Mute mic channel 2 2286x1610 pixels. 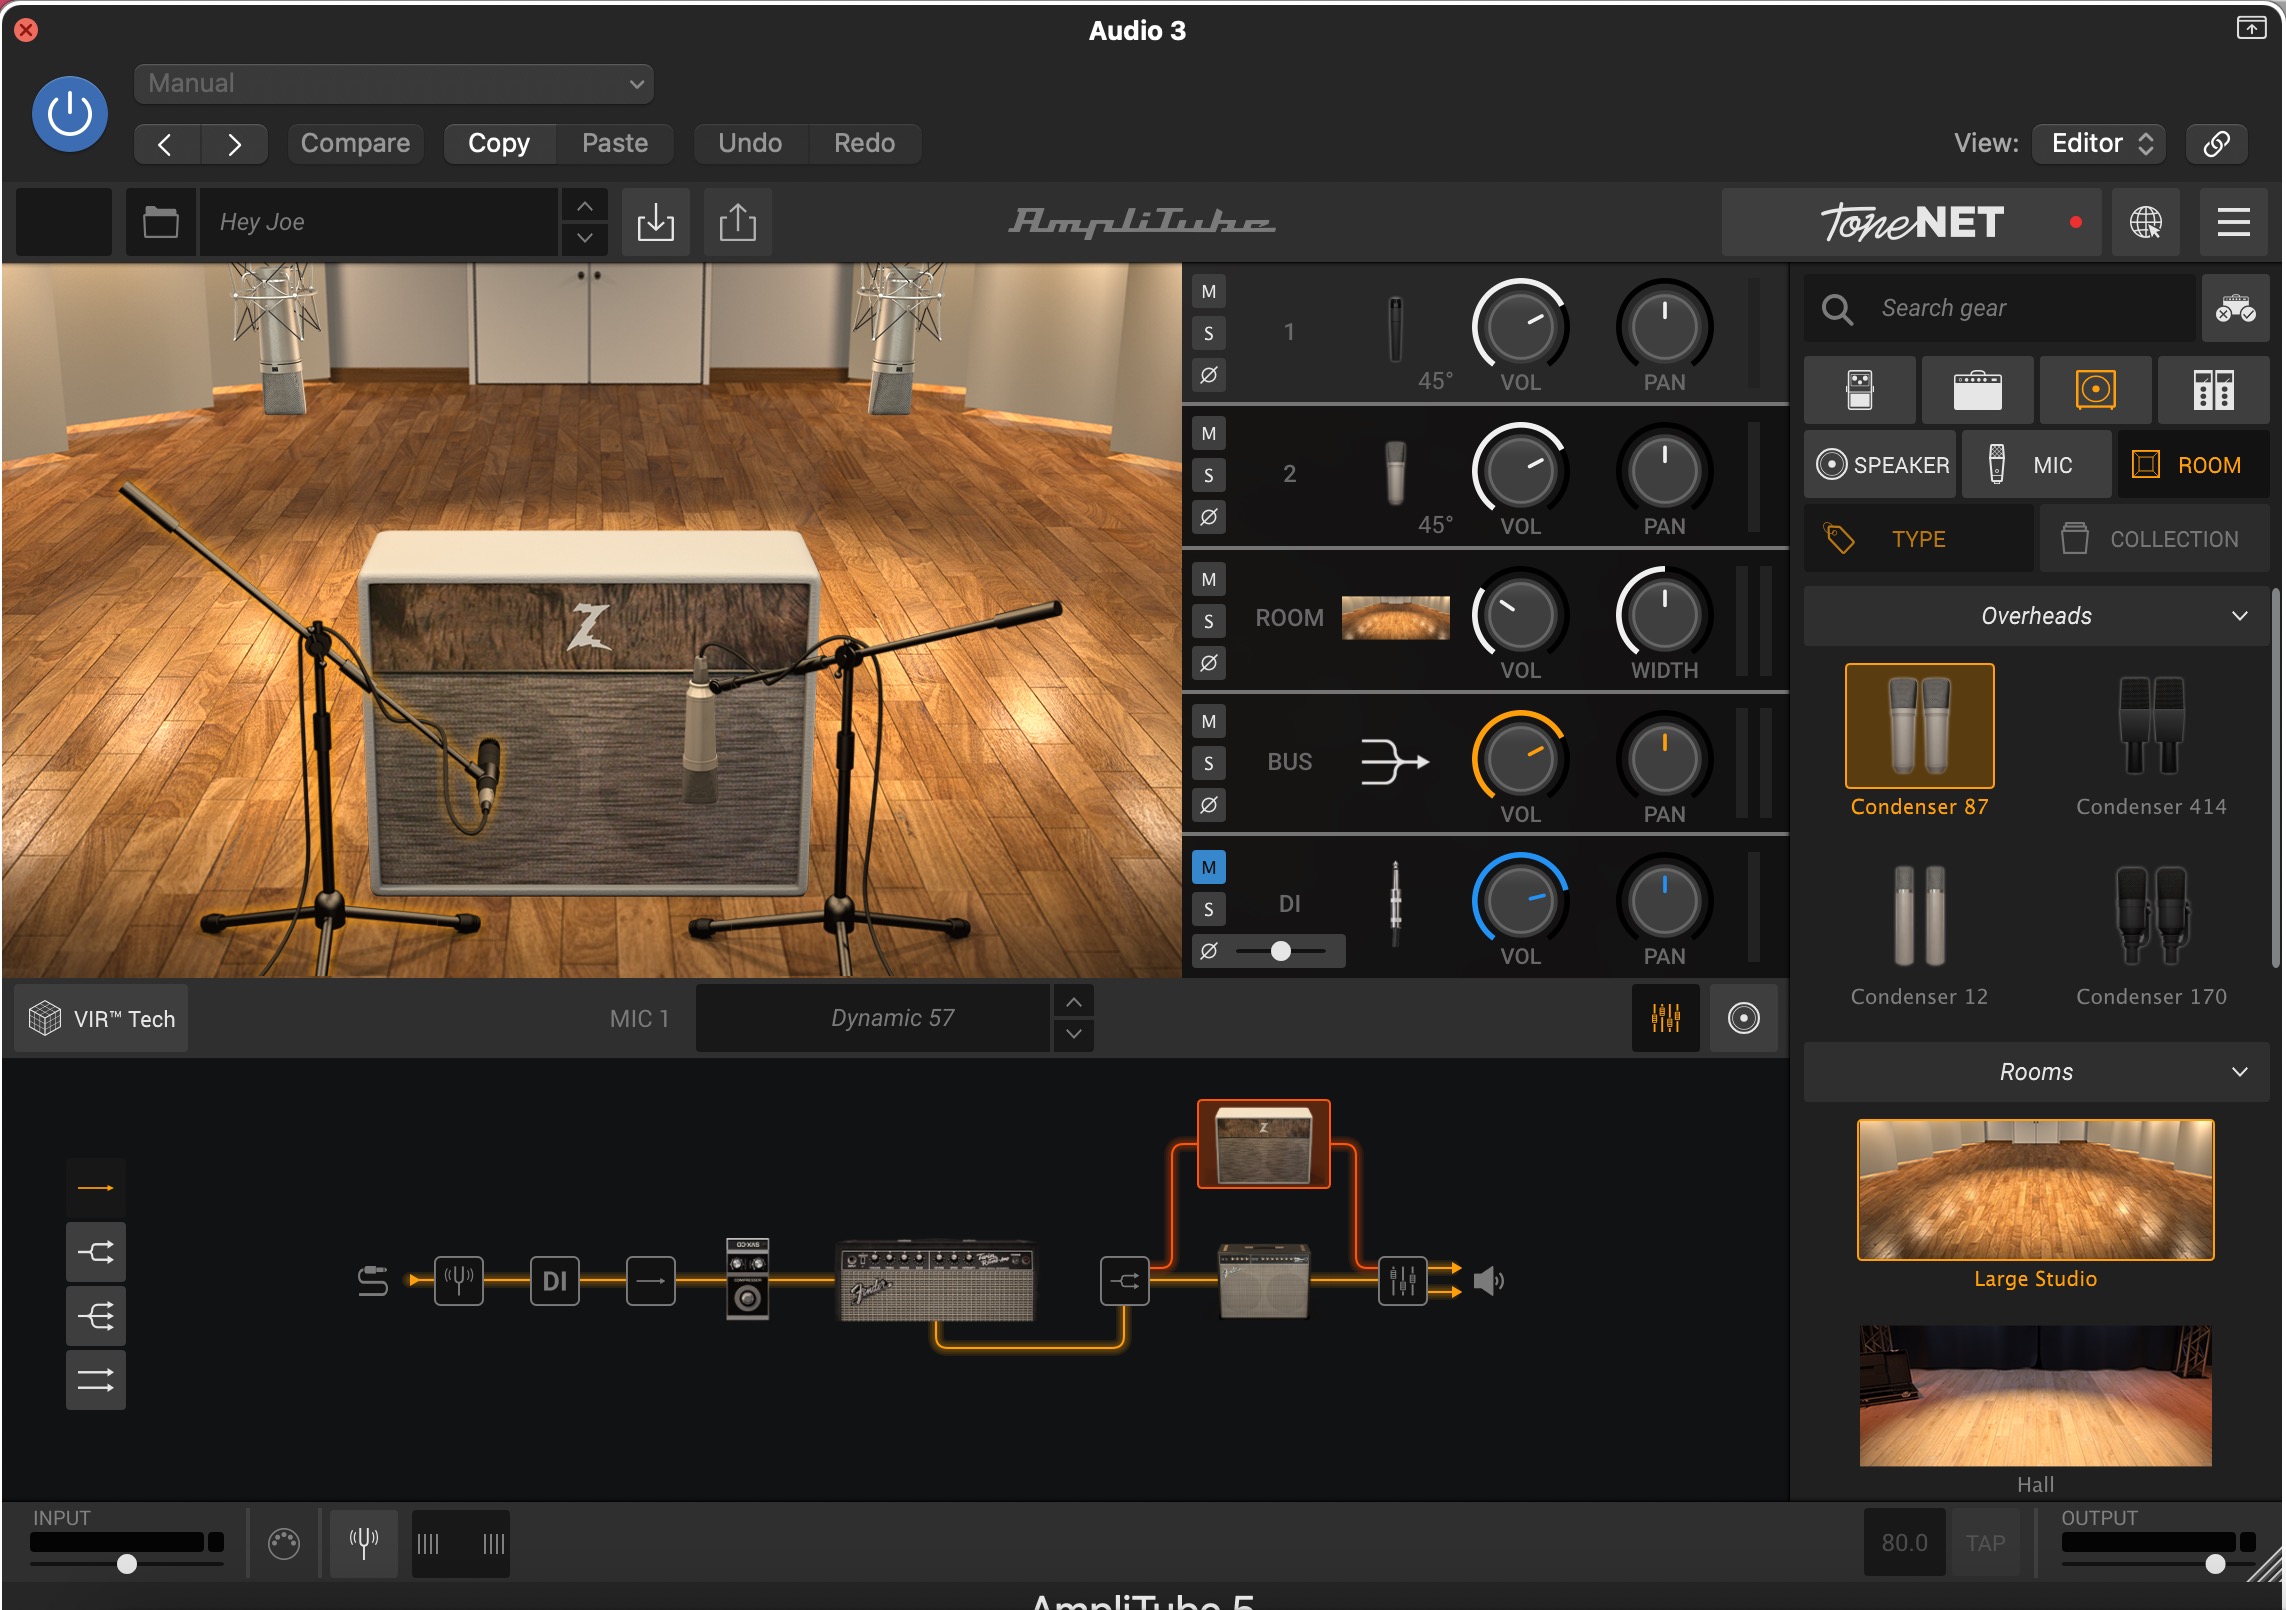(1208, 434)
